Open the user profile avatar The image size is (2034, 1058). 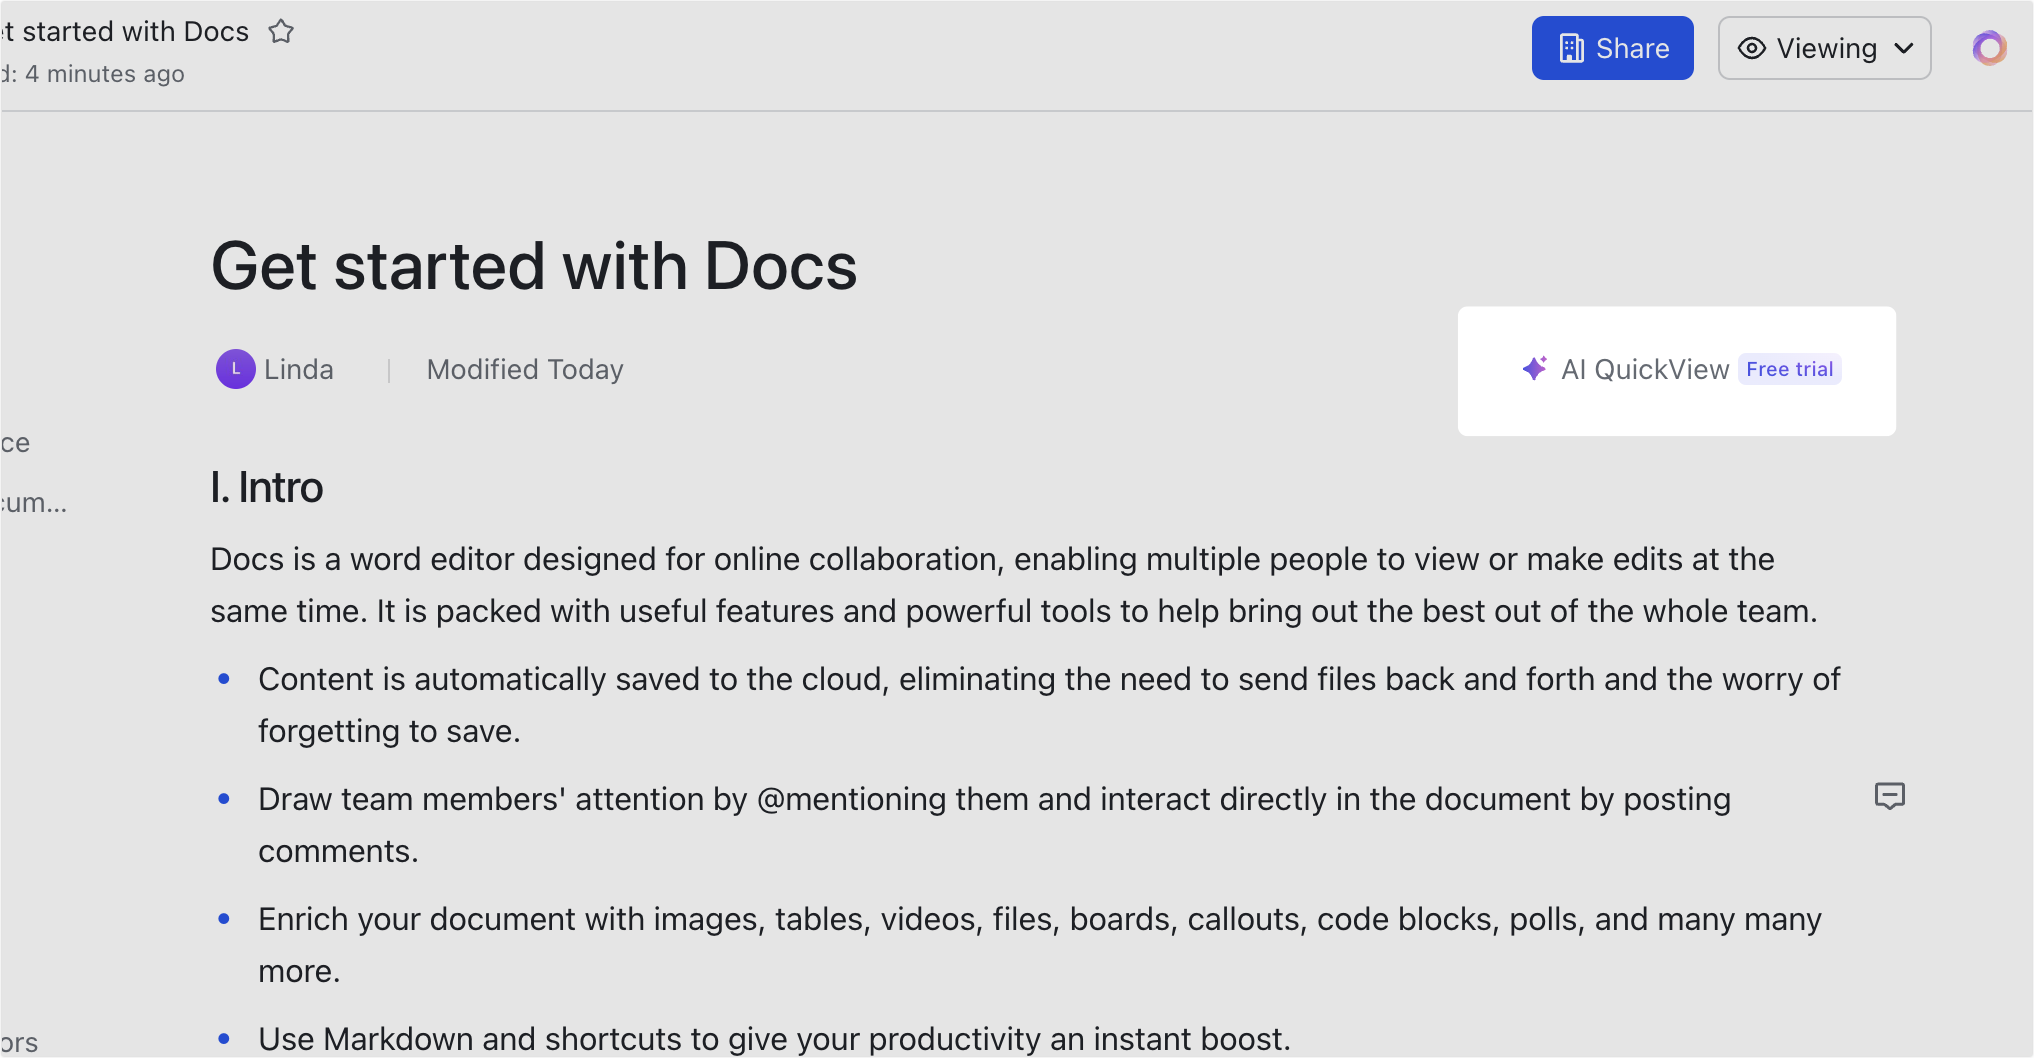pos(1989,48)
